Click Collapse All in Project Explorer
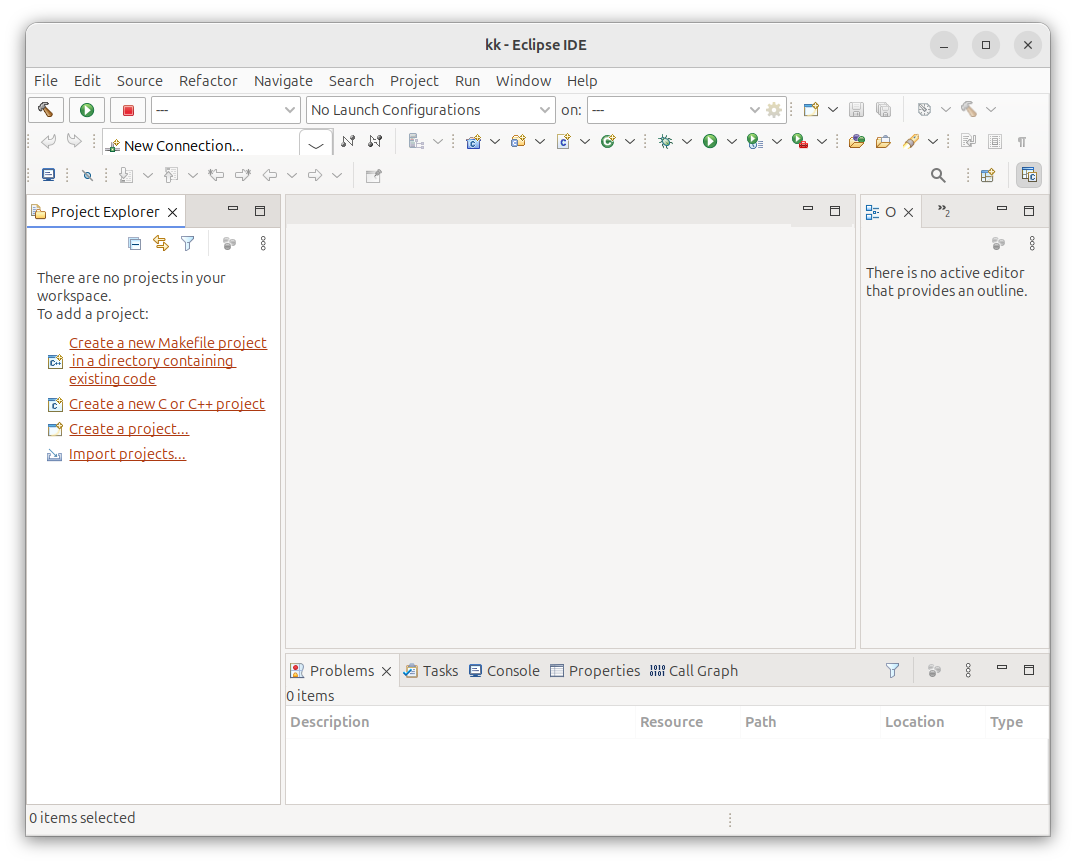1076x865 pixels. (x=135, y=243)
